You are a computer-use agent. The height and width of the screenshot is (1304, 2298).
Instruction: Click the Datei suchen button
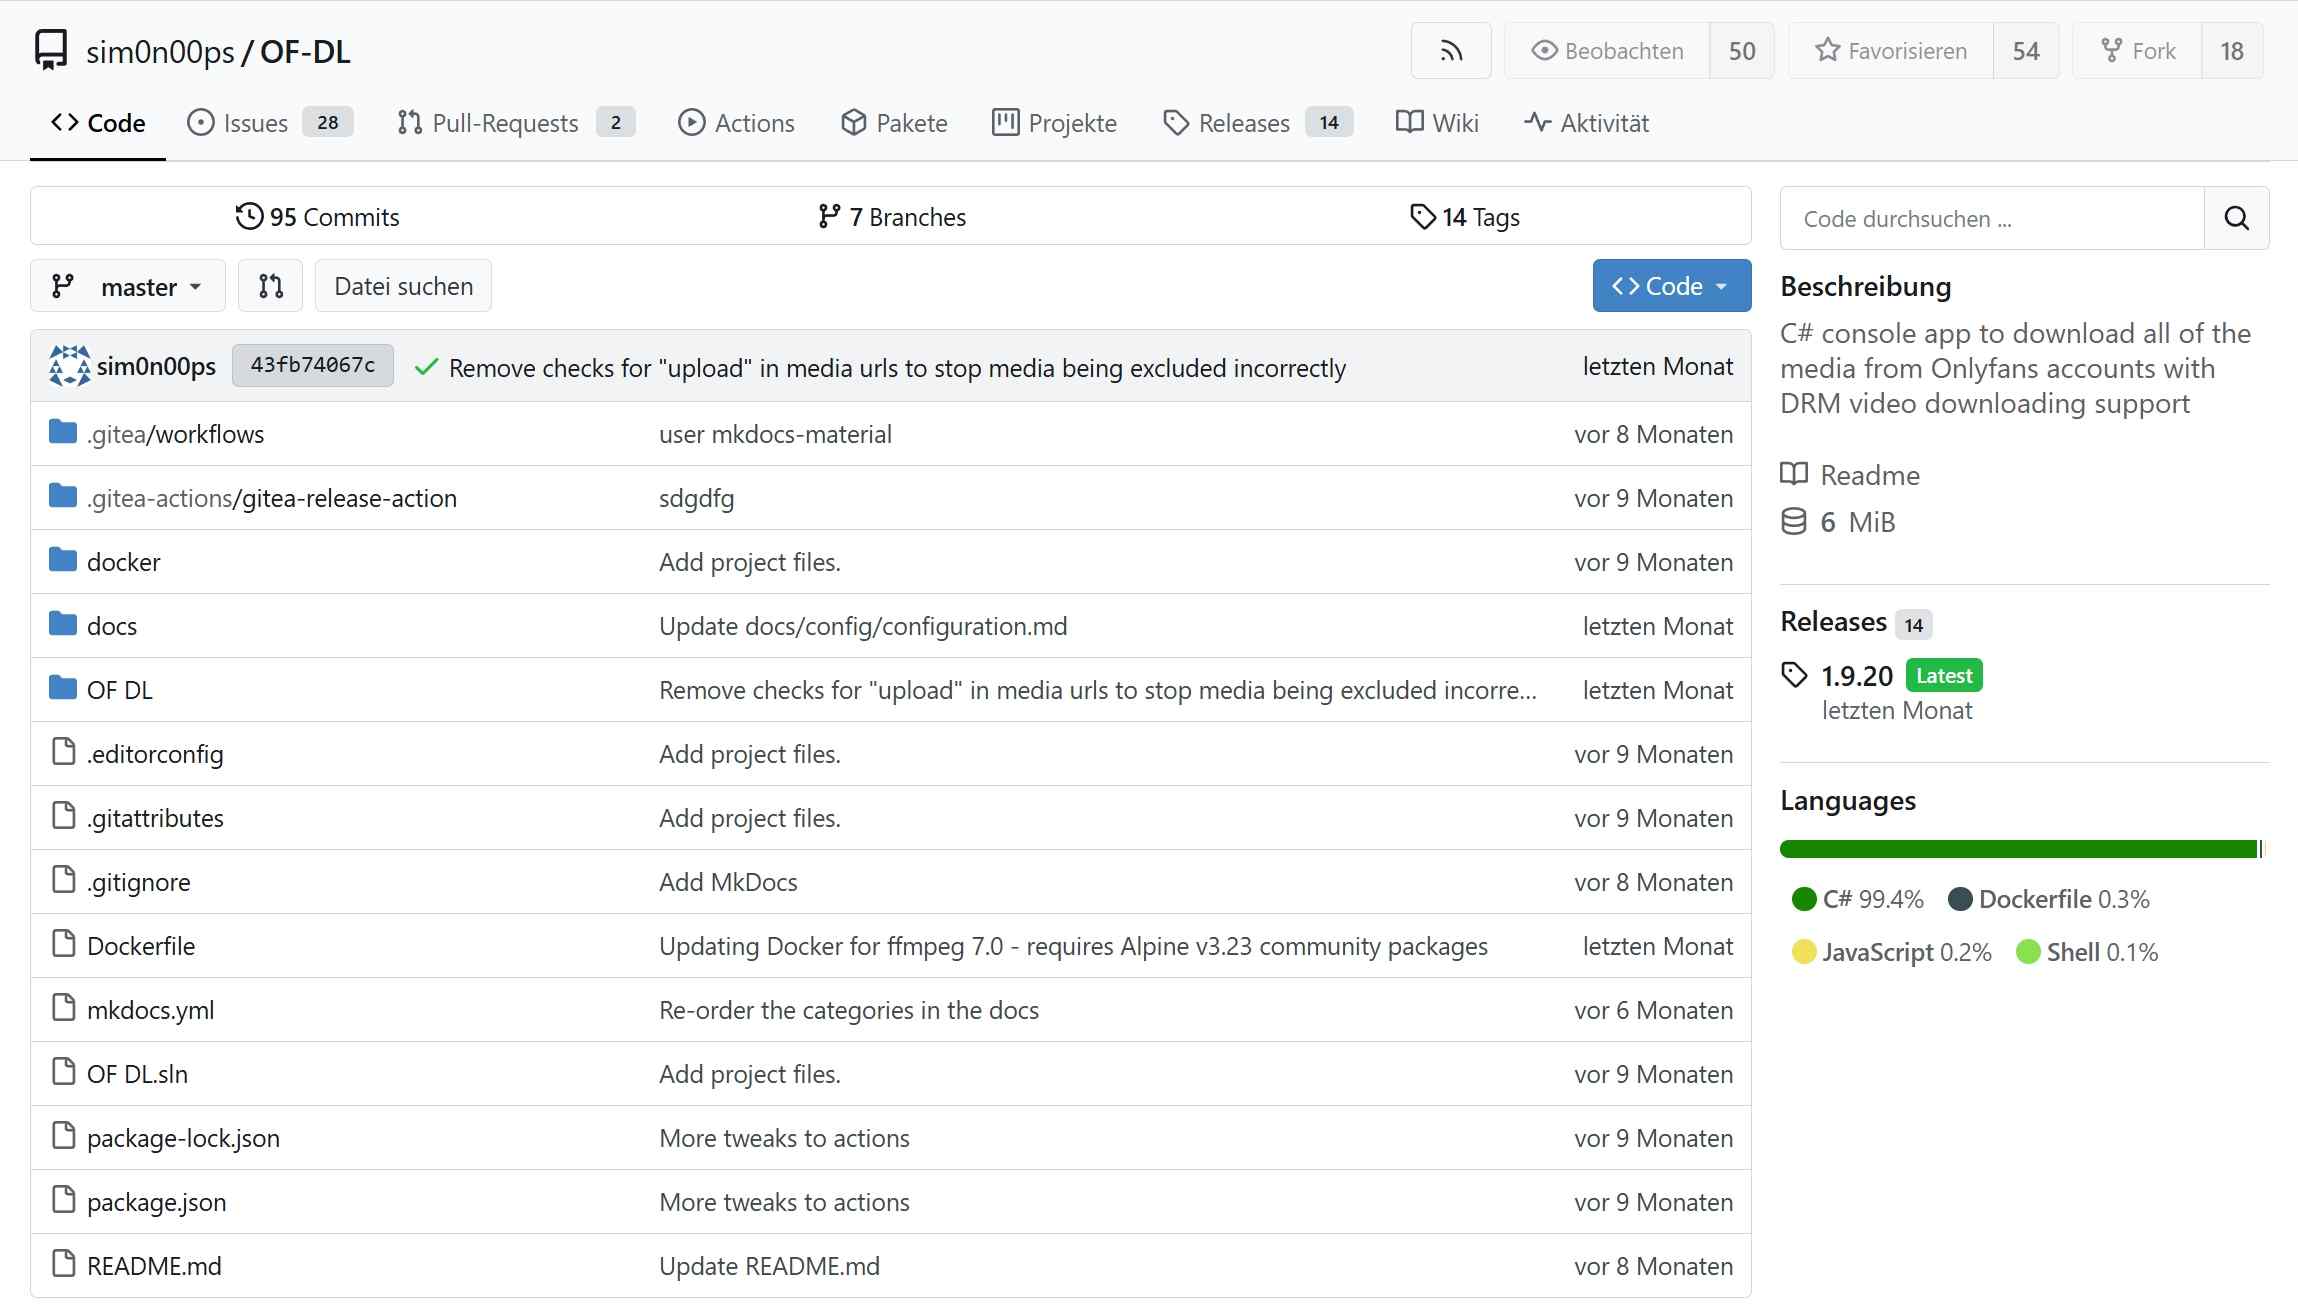[x=403, y=286]
